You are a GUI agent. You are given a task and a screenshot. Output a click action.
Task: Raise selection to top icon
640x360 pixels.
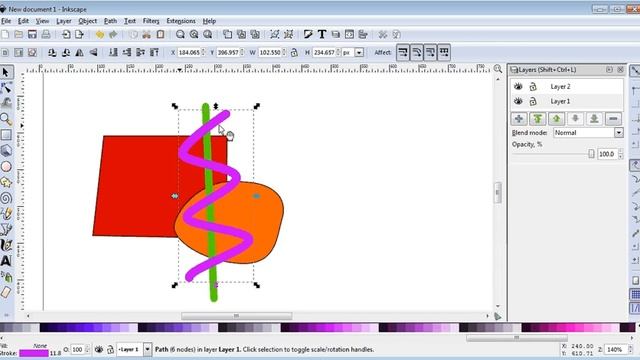click(154, 52)
